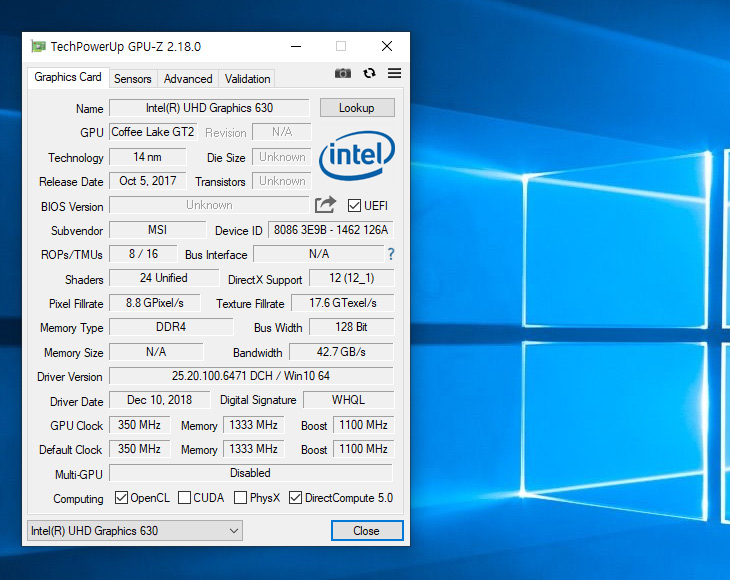Click the Default Clock row Memory 1333 MHz
Viewport: 730px width, 580px height.
tap(254, 449)
